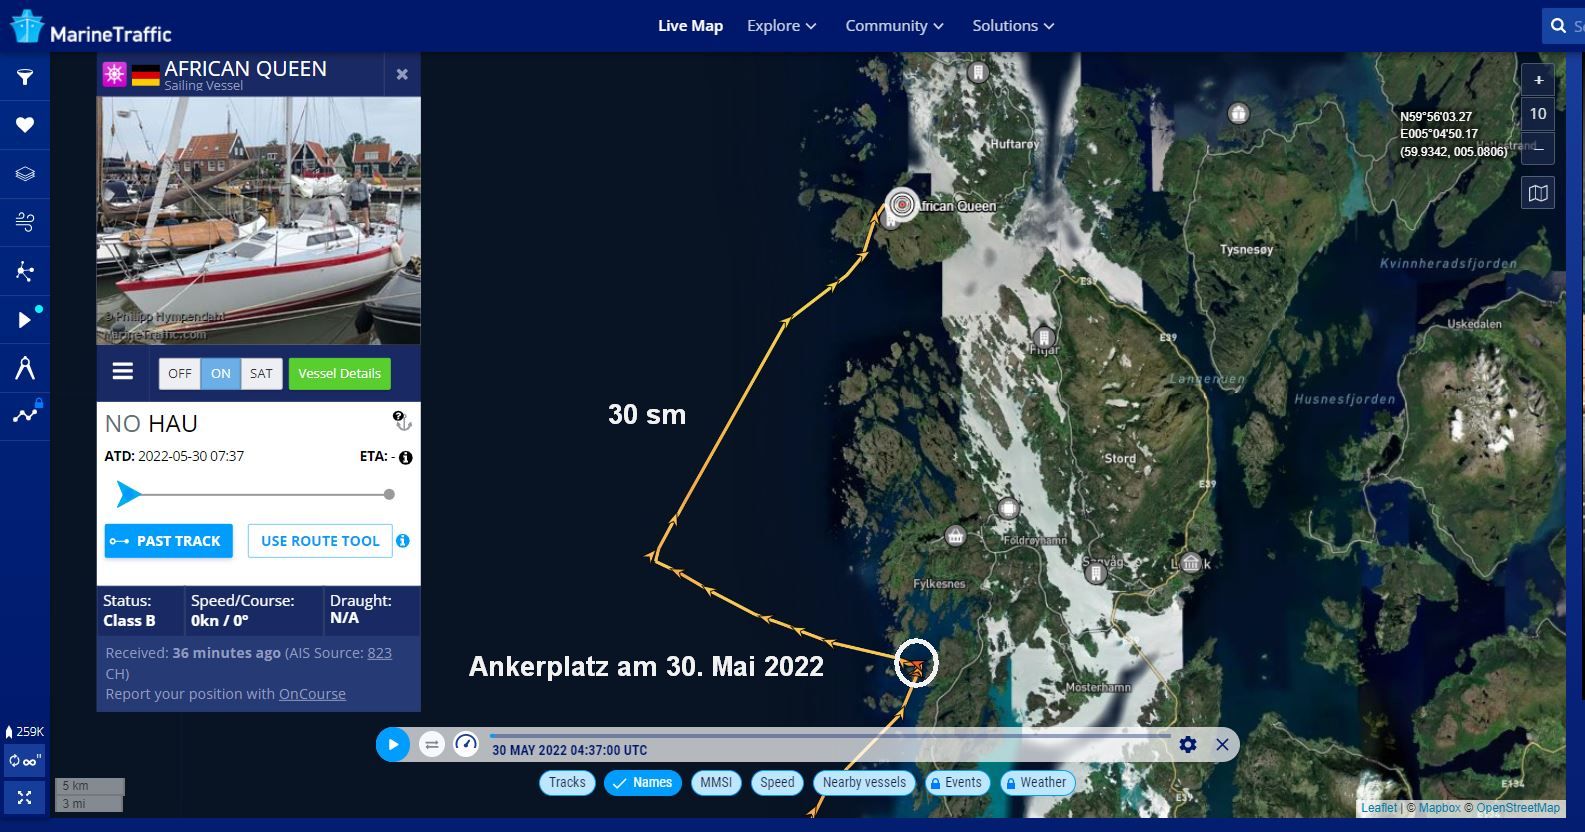Expand the Community dropdown menu
This screenshot has height=832, width=1585.
point(894,26)
